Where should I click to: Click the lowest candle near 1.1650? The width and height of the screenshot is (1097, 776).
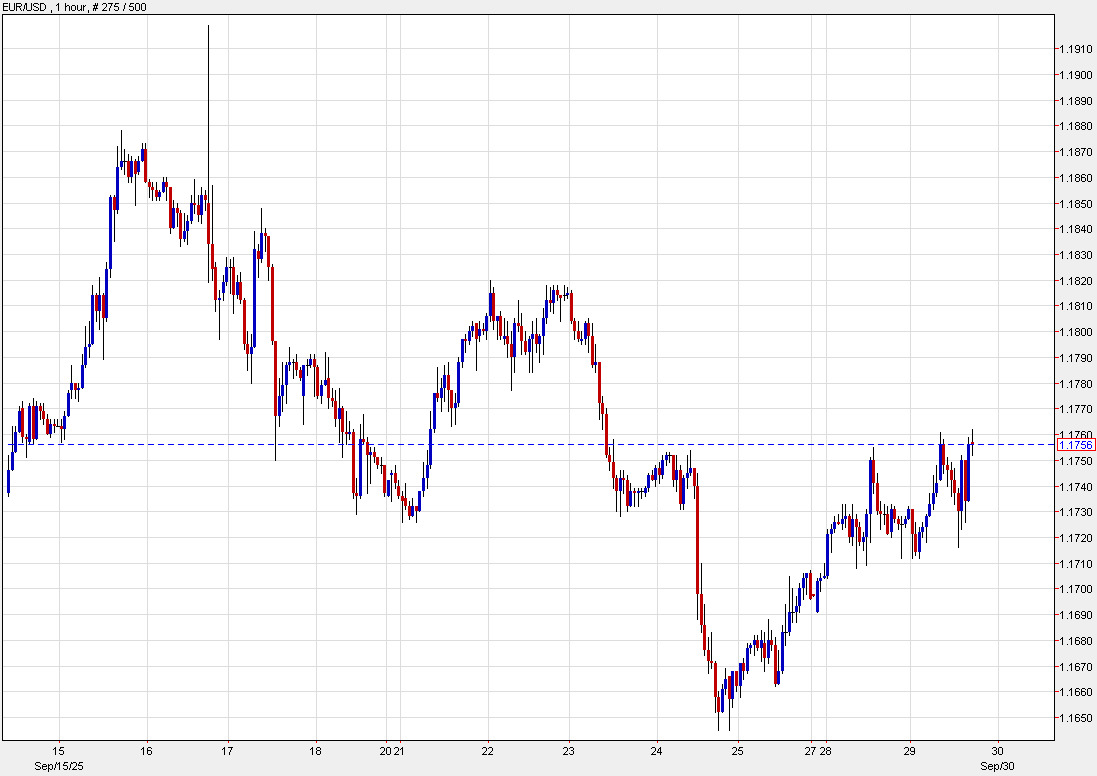coord(718,700)
